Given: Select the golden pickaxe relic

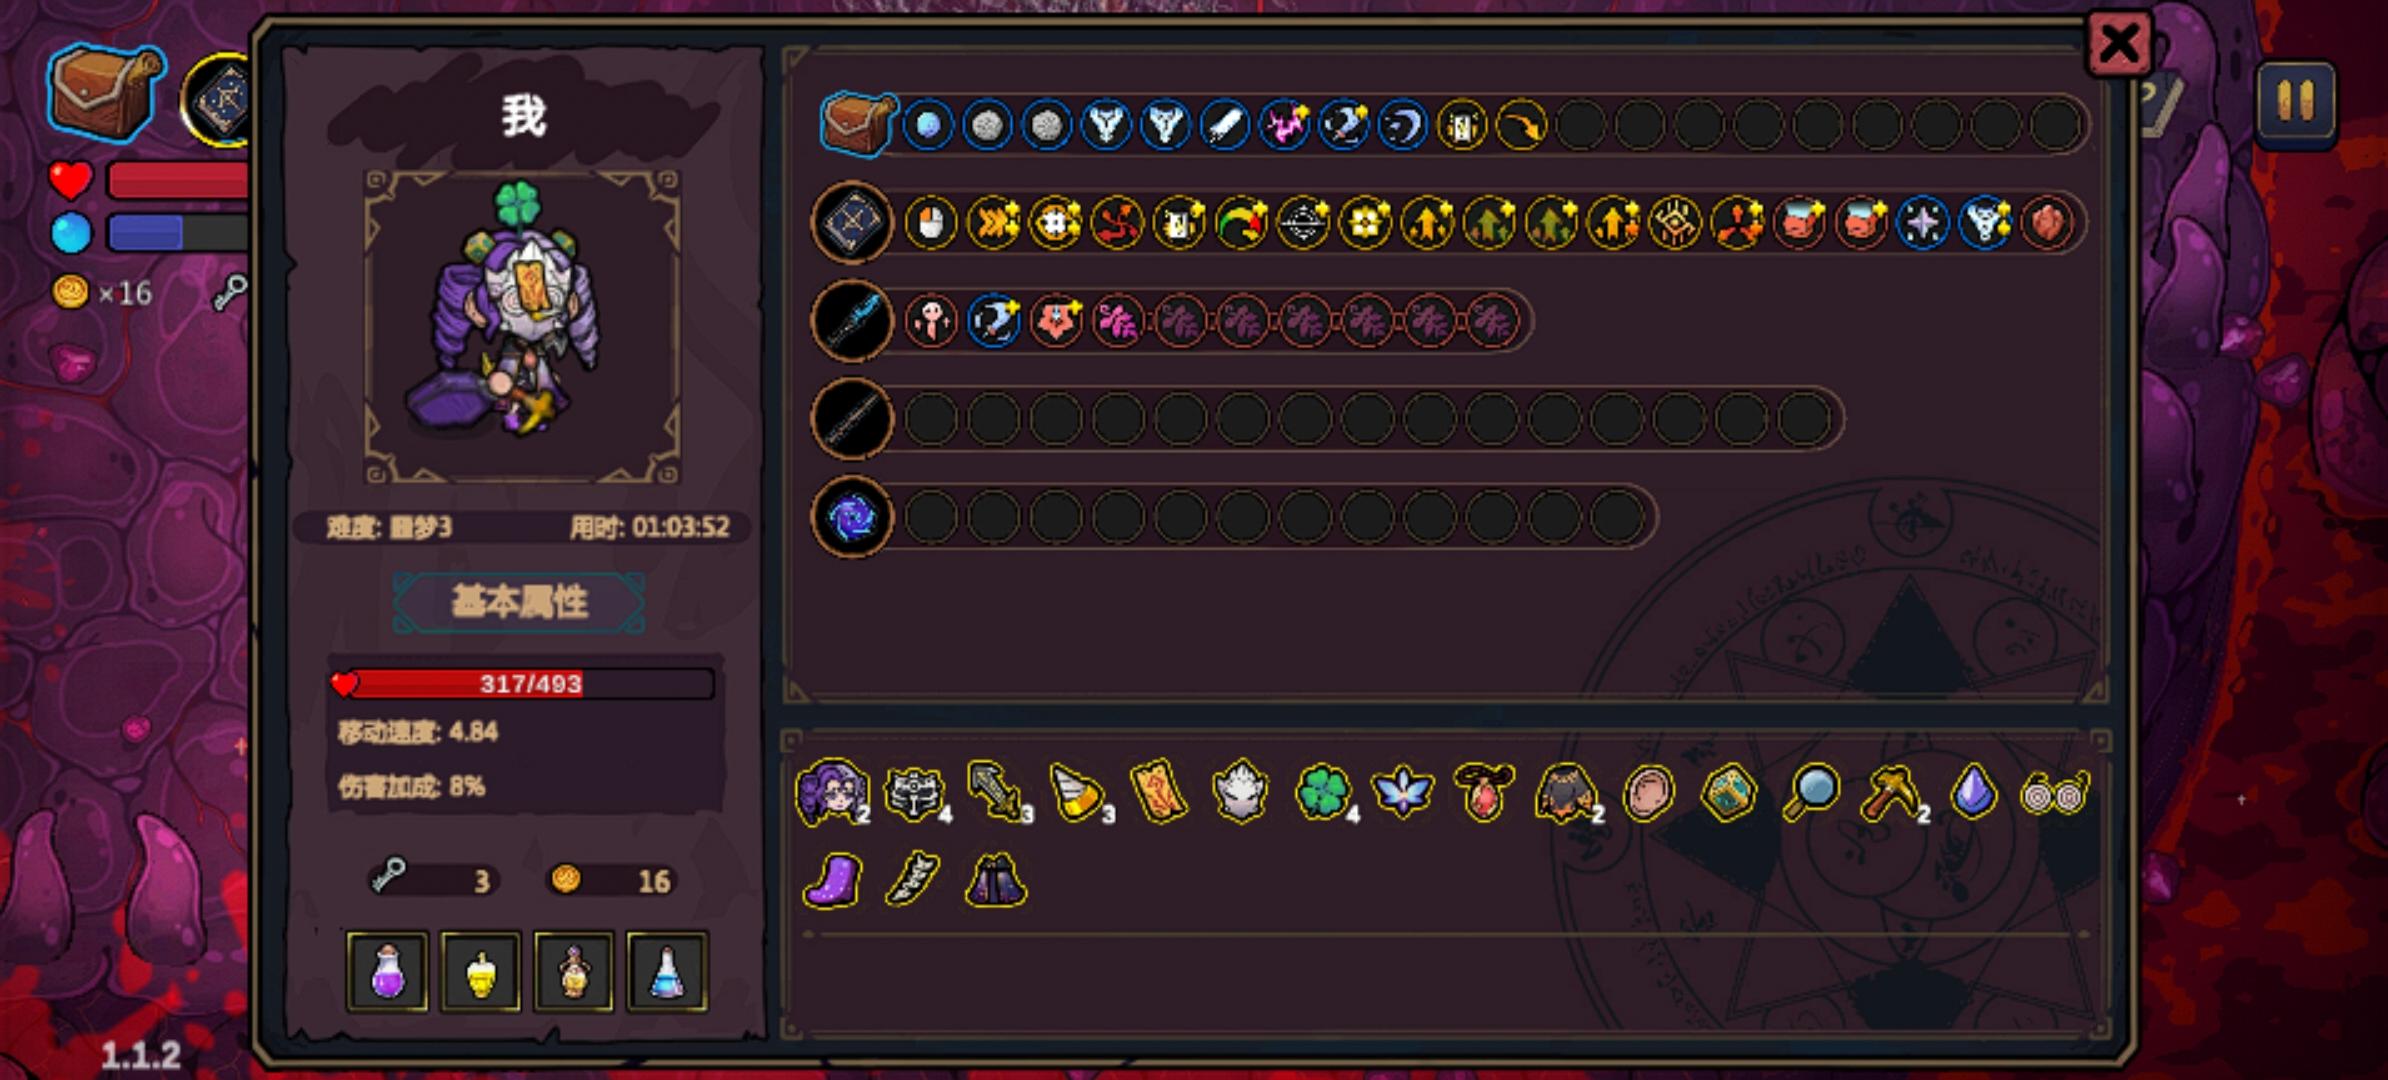Looking at the screenshot, I should [x=1891, y=793].
